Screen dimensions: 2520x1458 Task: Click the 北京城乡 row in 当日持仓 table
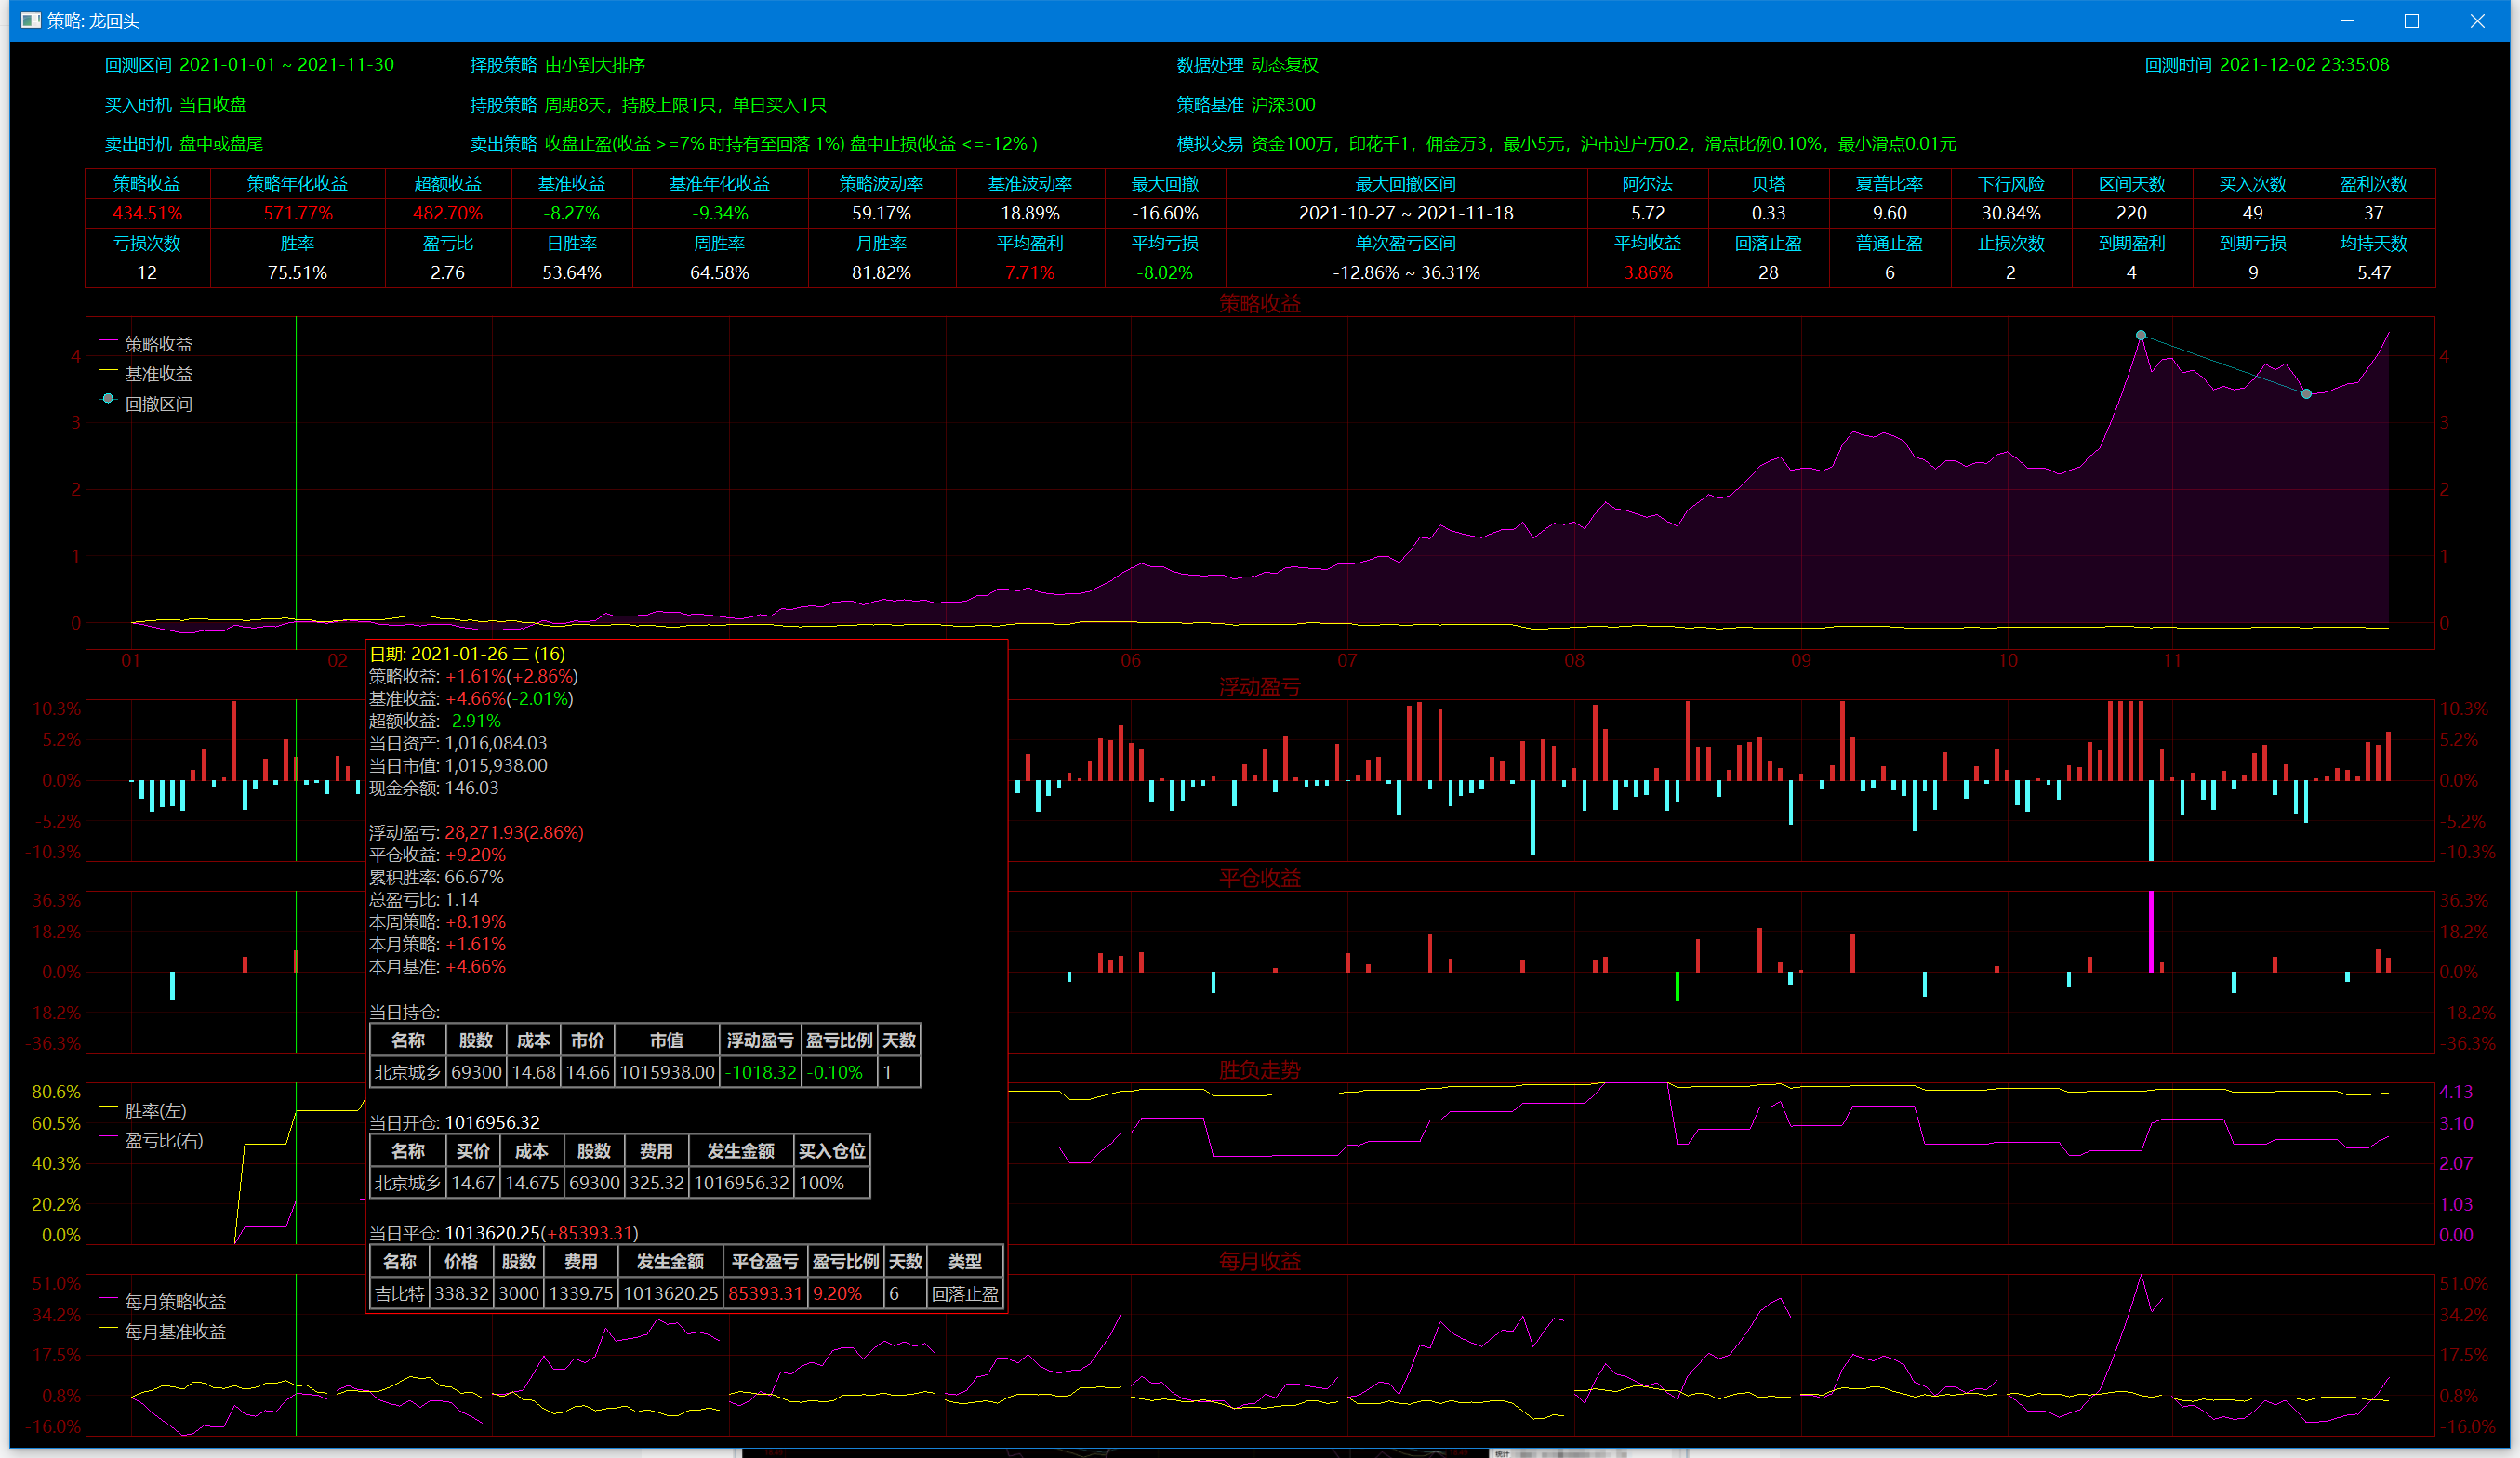(x=407, y=1072)
